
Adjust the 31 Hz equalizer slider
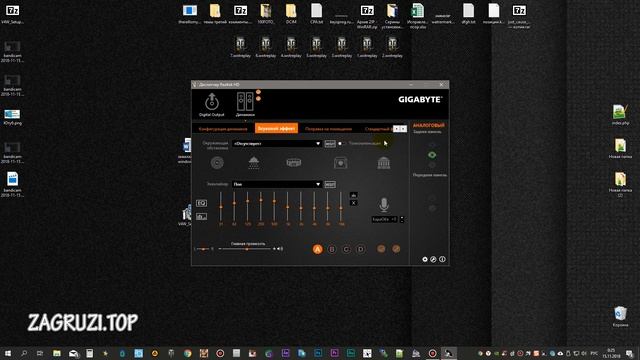coord(221,207)
